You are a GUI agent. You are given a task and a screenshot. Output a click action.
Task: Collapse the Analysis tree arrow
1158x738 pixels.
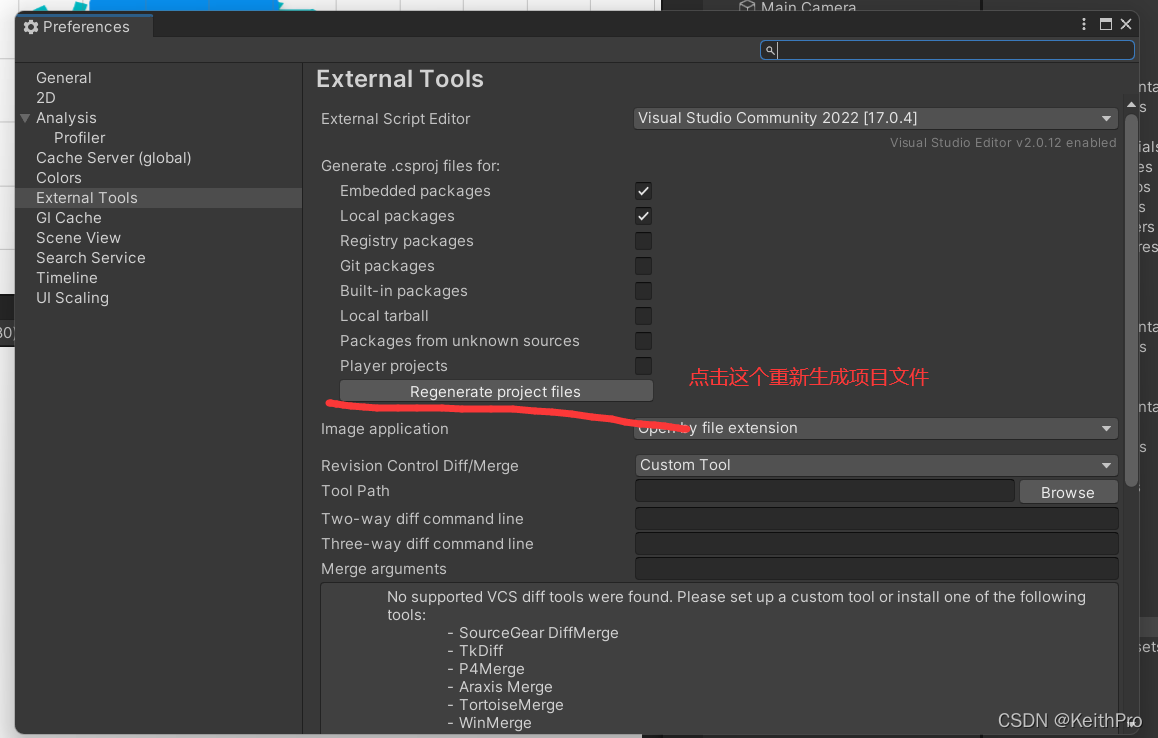[x=25, y=118]
